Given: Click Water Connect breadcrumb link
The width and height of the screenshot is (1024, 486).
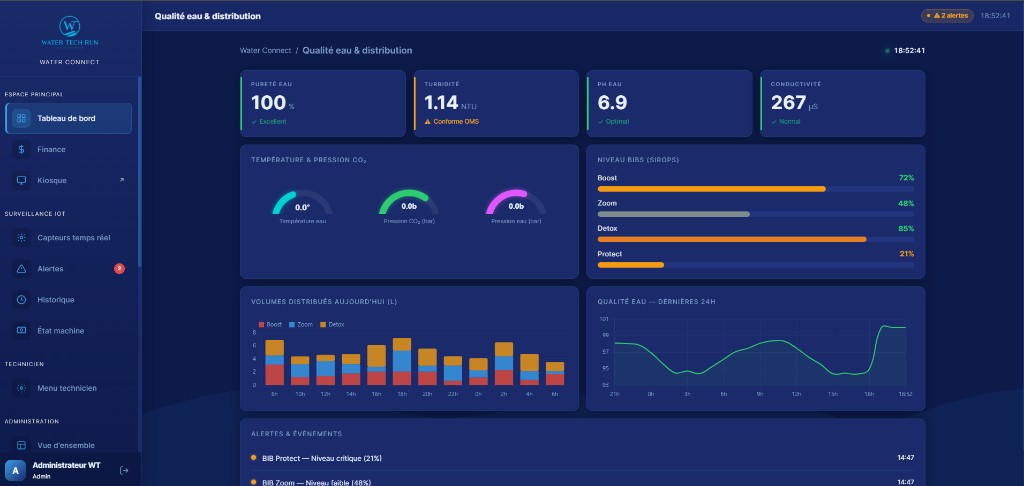Looking at the screenshot, I should (265, 50).
